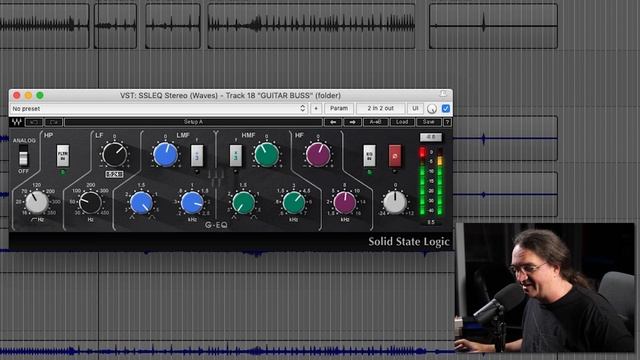
Task: Click the undo button in the Waves toolbar
Action: [x=34, y=122]
